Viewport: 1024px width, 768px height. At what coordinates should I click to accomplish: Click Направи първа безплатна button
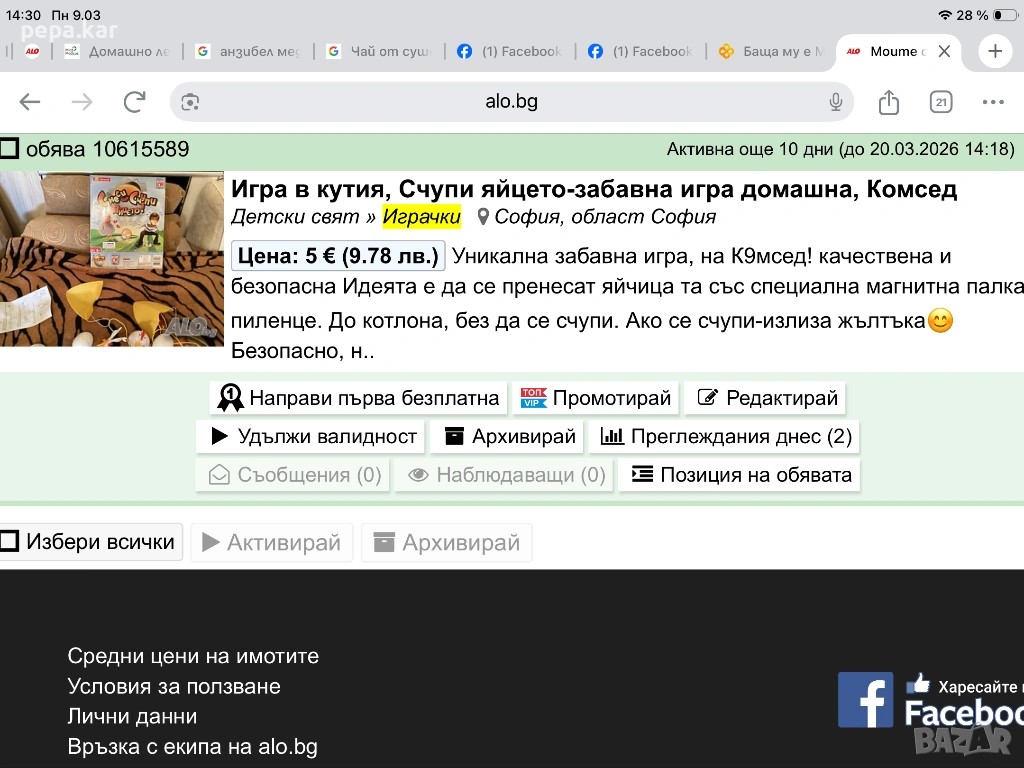click(x=359, y=398)
